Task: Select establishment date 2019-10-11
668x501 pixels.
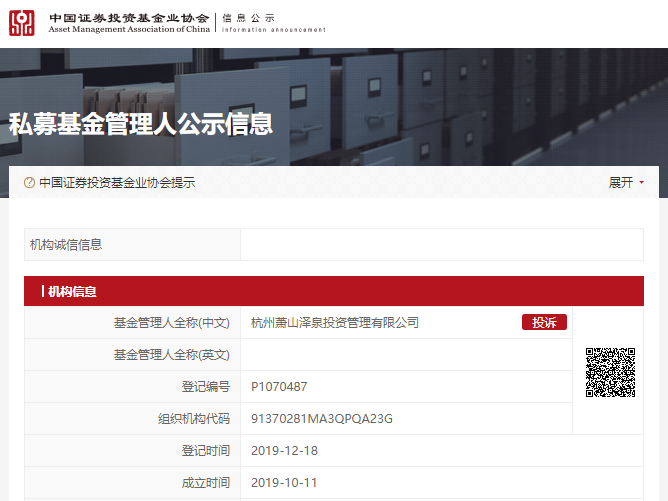Action: 284,483
